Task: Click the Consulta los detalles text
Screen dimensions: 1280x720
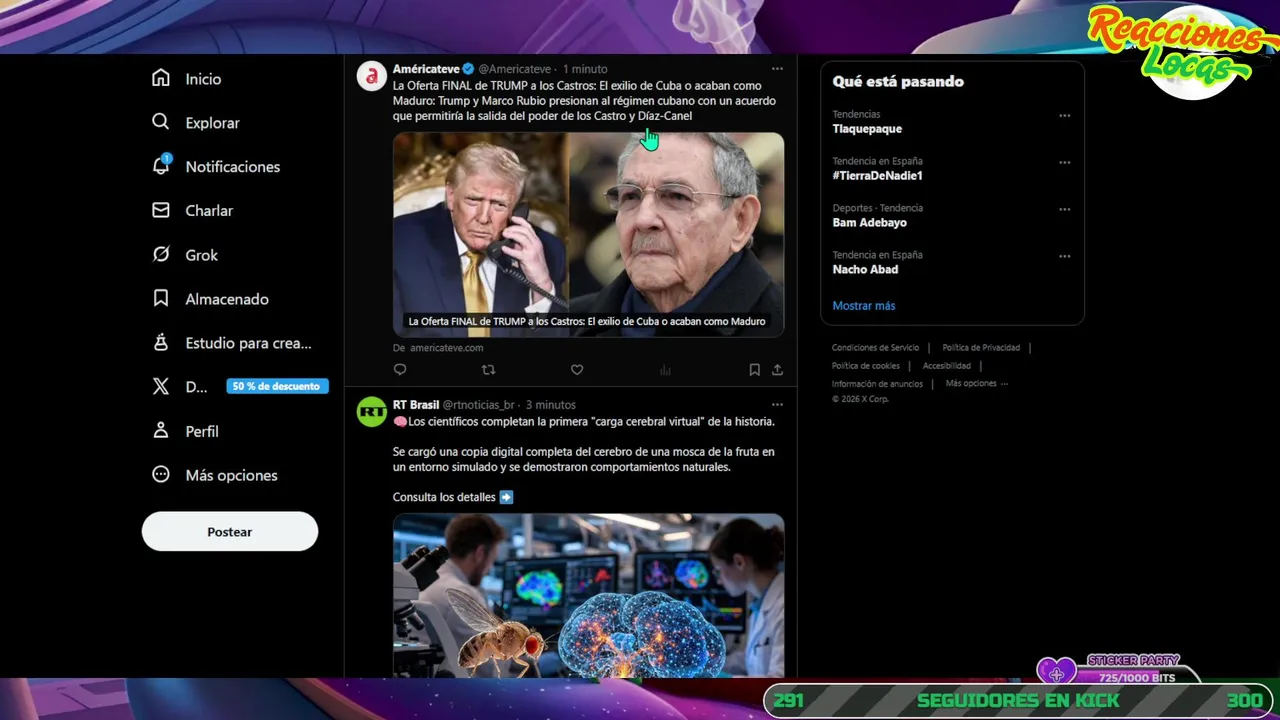Action: [445, 497]
